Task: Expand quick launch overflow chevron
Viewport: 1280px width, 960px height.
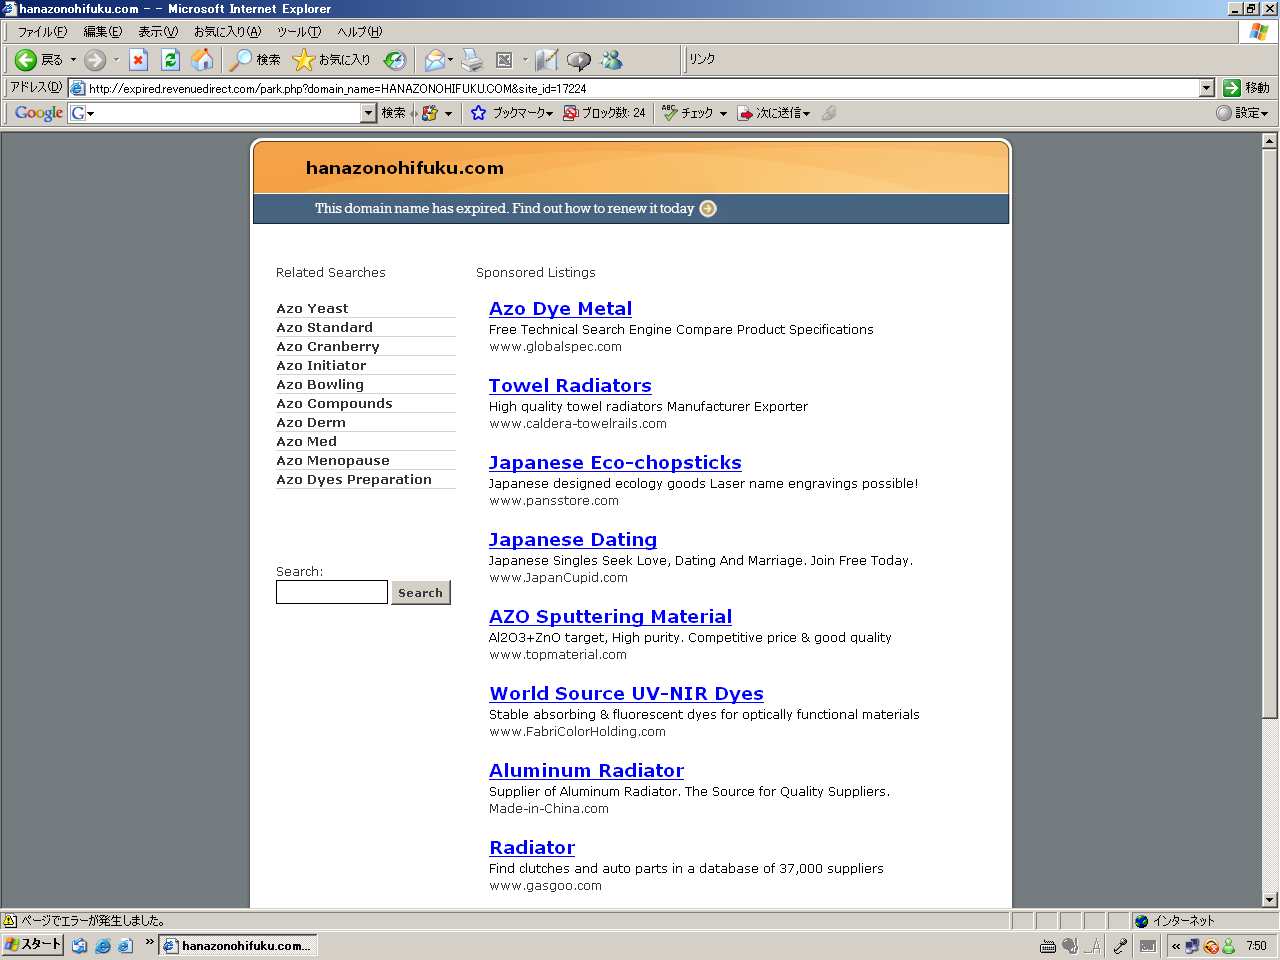Action: (x=150, y=942)
